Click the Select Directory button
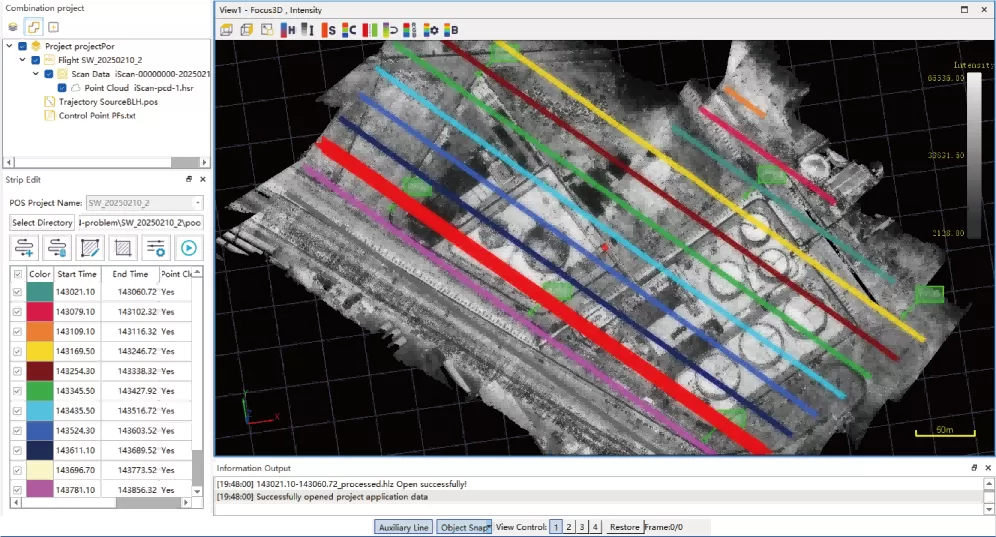The width and height of the screenshot is (996, 537). pos(42,223)
